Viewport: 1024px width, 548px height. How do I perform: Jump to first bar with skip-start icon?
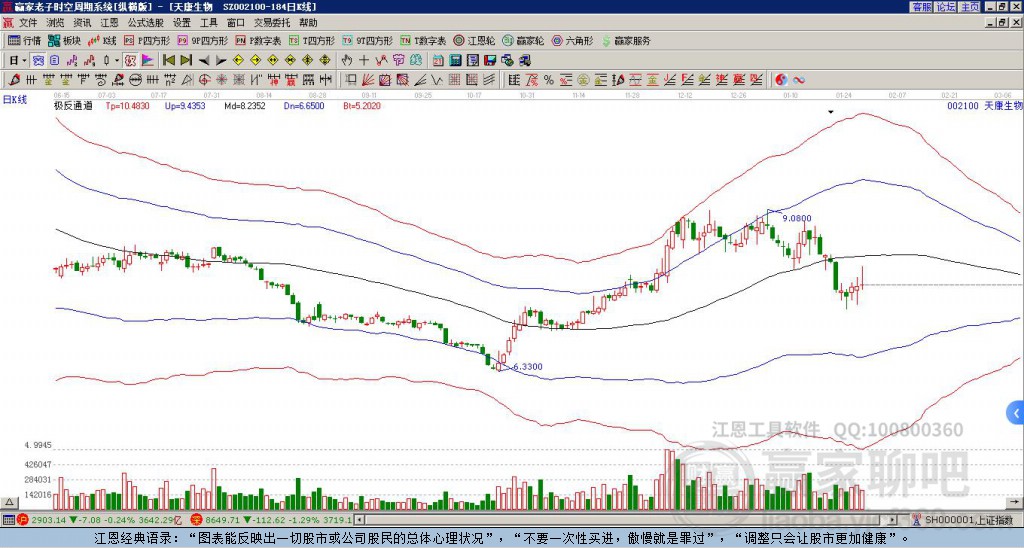point(168,61)
